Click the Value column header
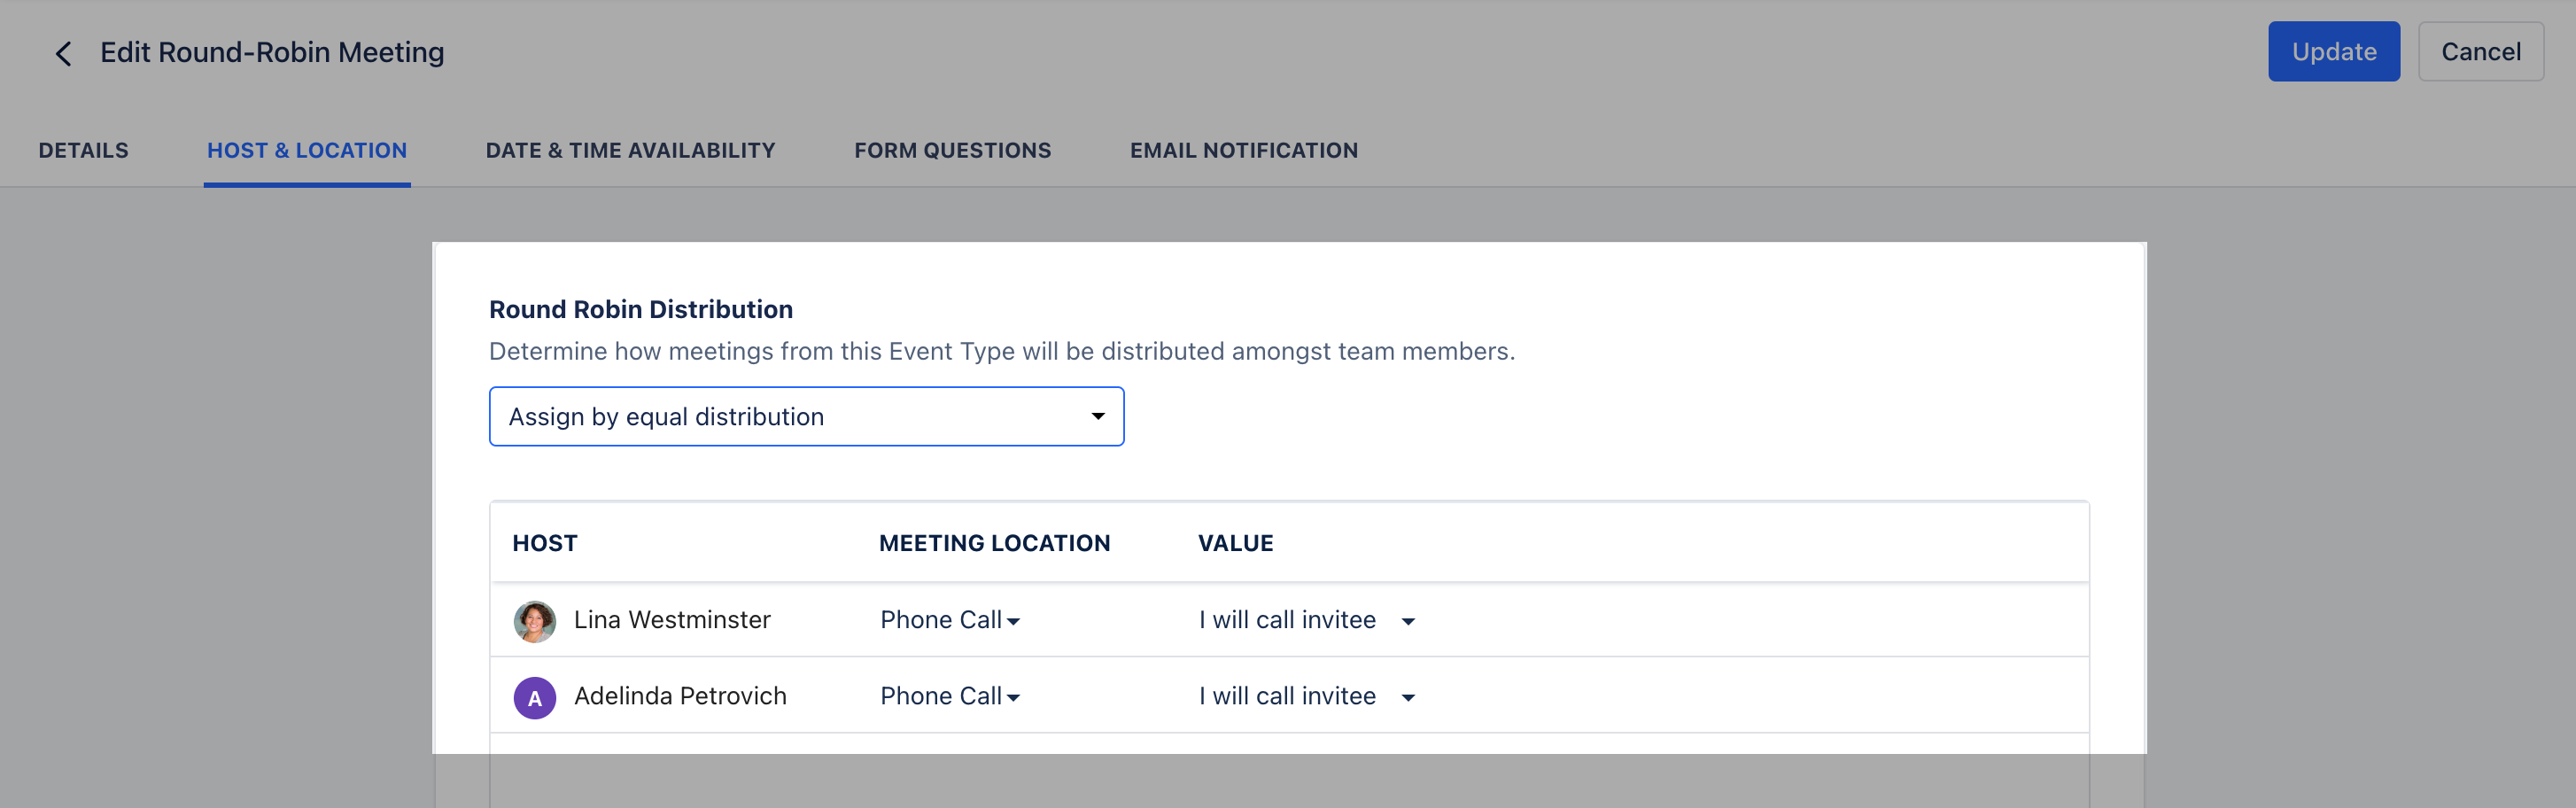2576x808 pixels. (x=1235, y=543)
